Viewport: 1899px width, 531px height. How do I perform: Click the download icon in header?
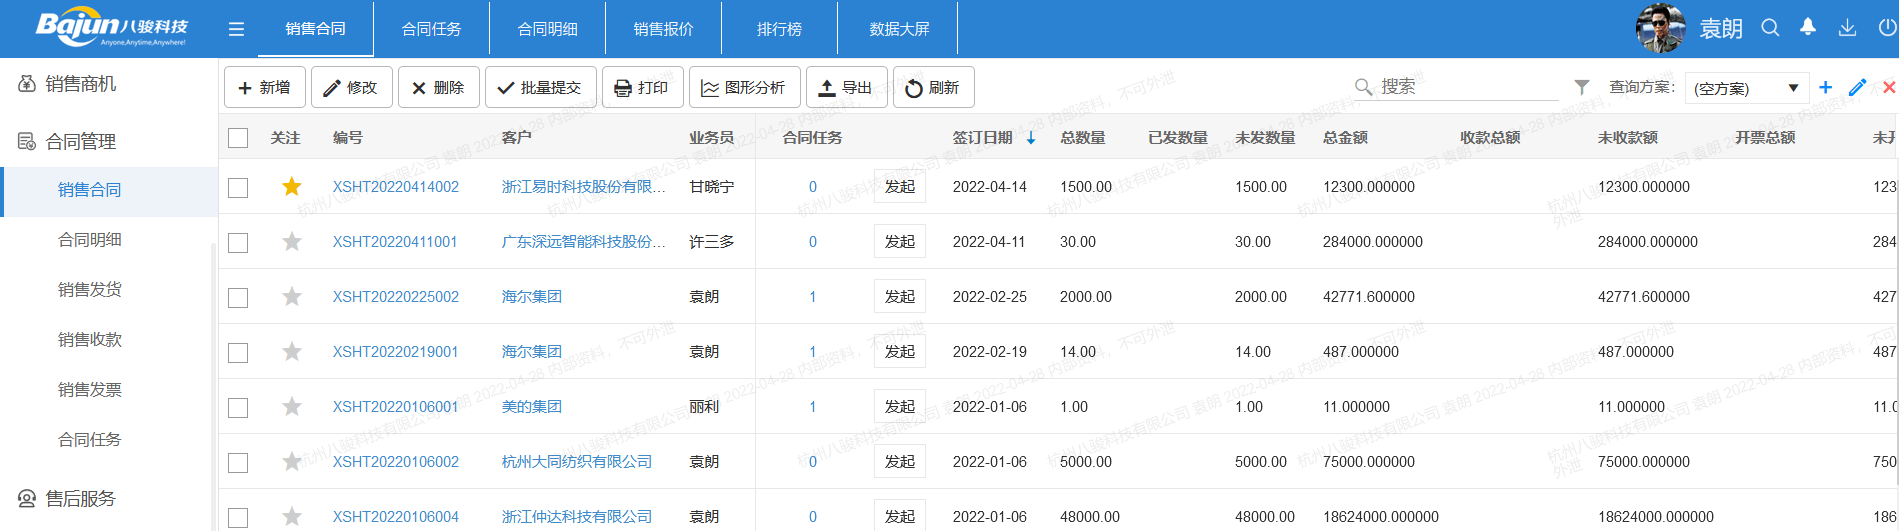coord(1847,28)
